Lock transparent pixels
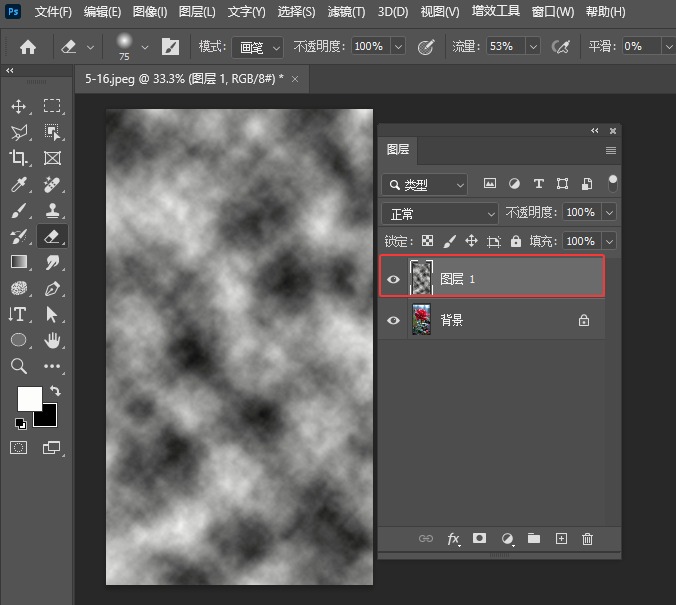This screenshot has height=605, width=676. click(427, 241)
